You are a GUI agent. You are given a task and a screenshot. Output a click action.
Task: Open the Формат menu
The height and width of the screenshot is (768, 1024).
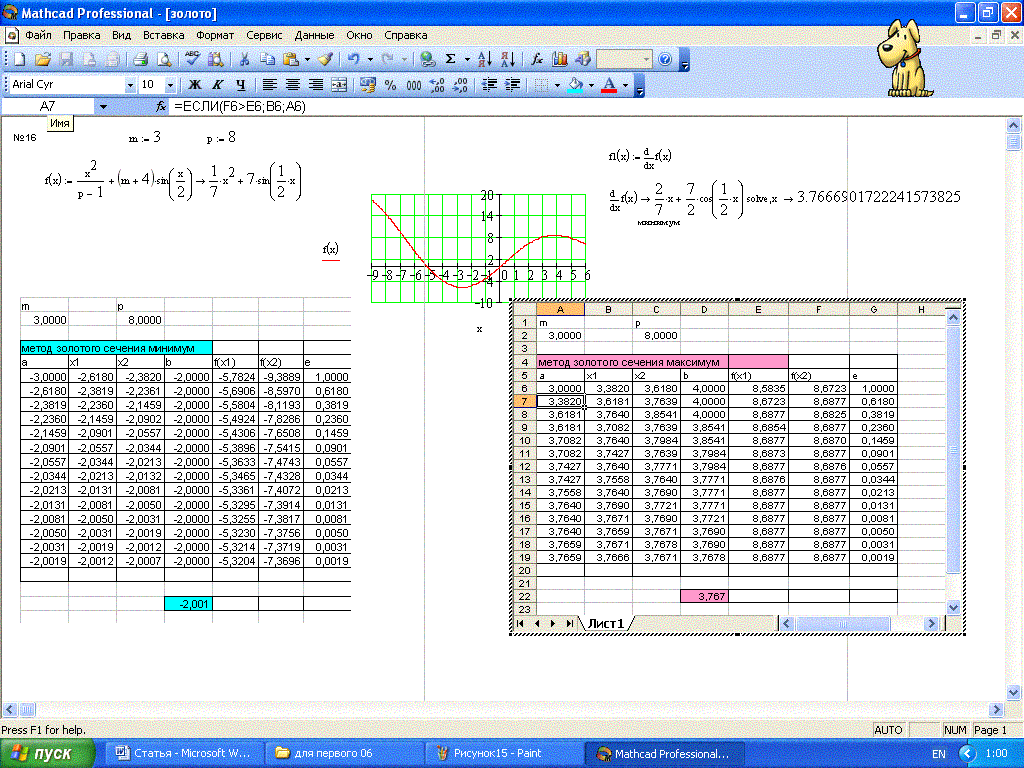[215, 35]
